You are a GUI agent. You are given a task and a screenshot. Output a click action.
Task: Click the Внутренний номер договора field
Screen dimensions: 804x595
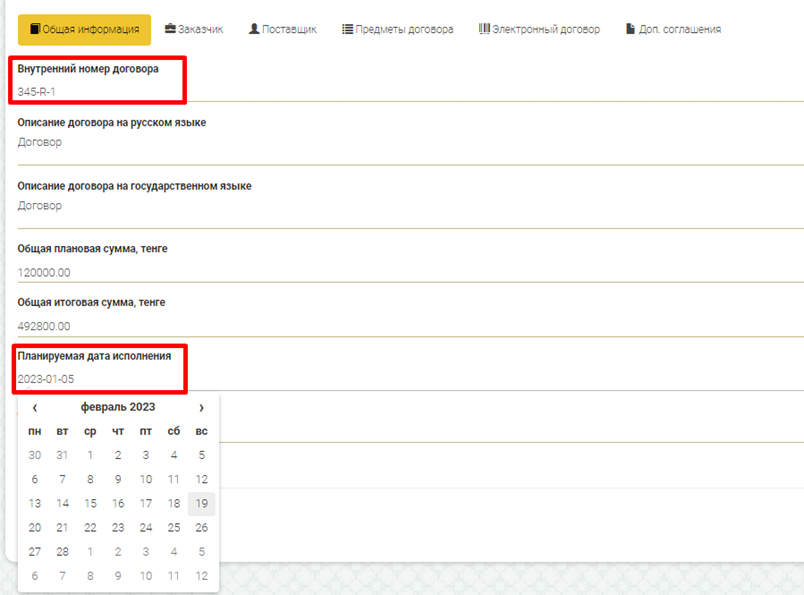tap(400, 91)
